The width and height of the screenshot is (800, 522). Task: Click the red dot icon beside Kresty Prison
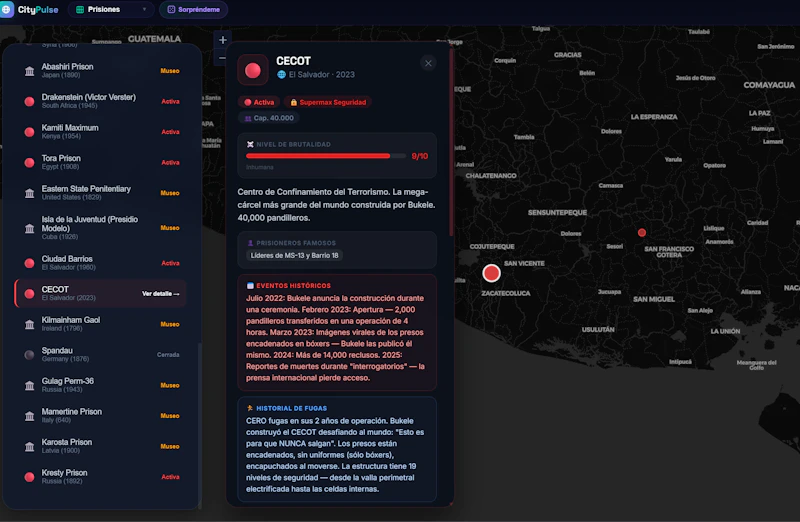tap(30, 477)
